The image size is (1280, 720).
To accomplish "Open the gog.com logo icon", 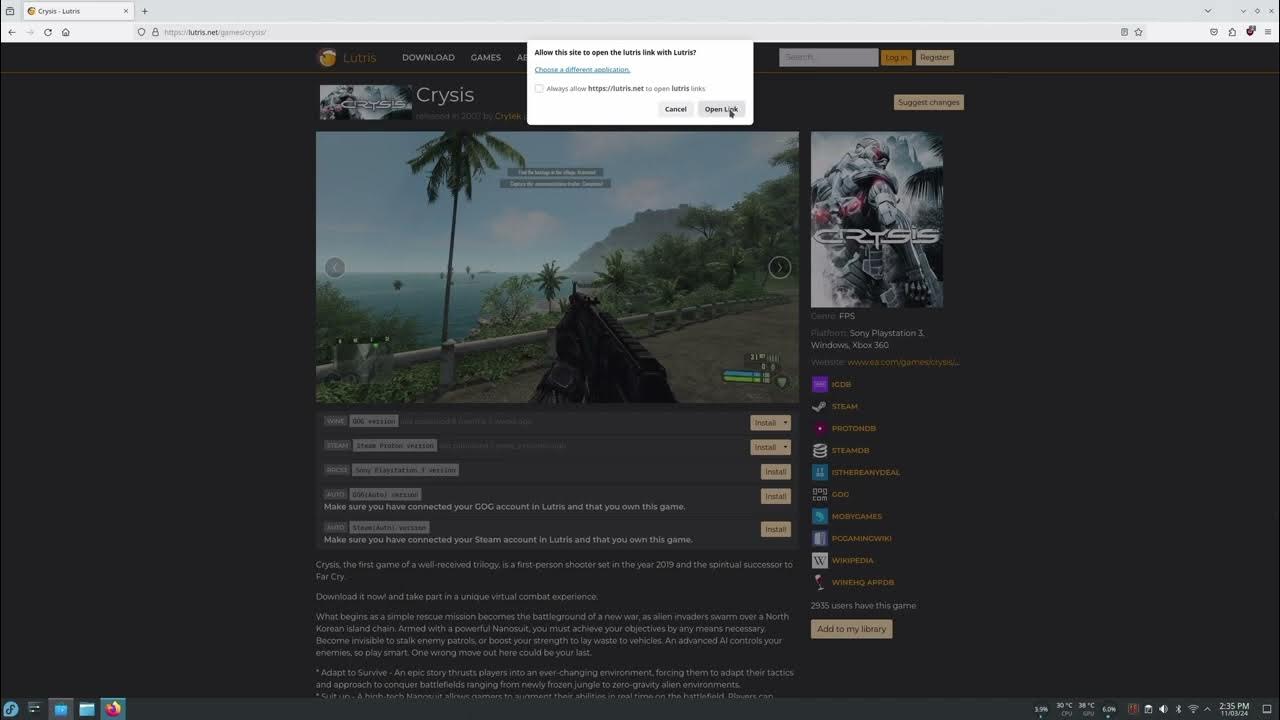I will click(820, 494).
